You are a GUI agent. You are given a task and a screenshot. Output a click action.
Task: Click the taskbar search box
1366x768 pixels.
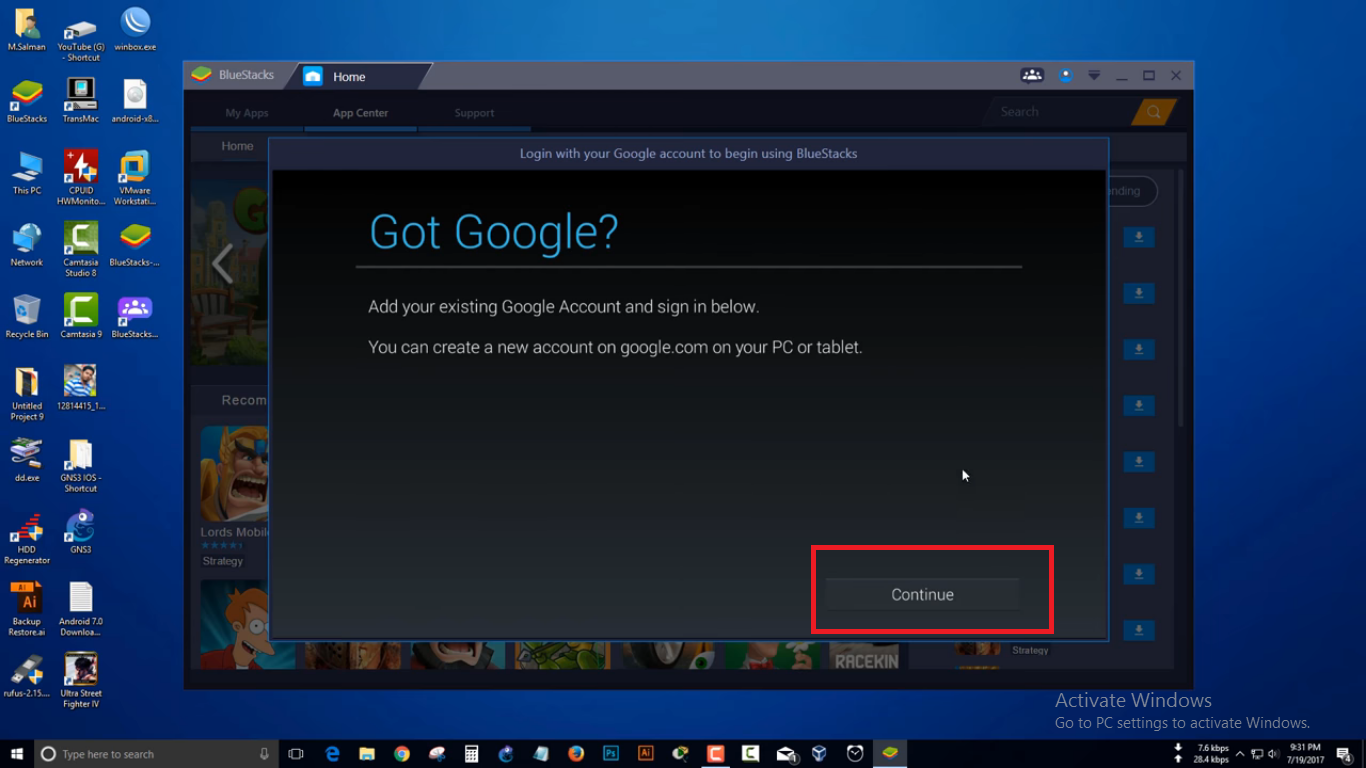[155, 754]
